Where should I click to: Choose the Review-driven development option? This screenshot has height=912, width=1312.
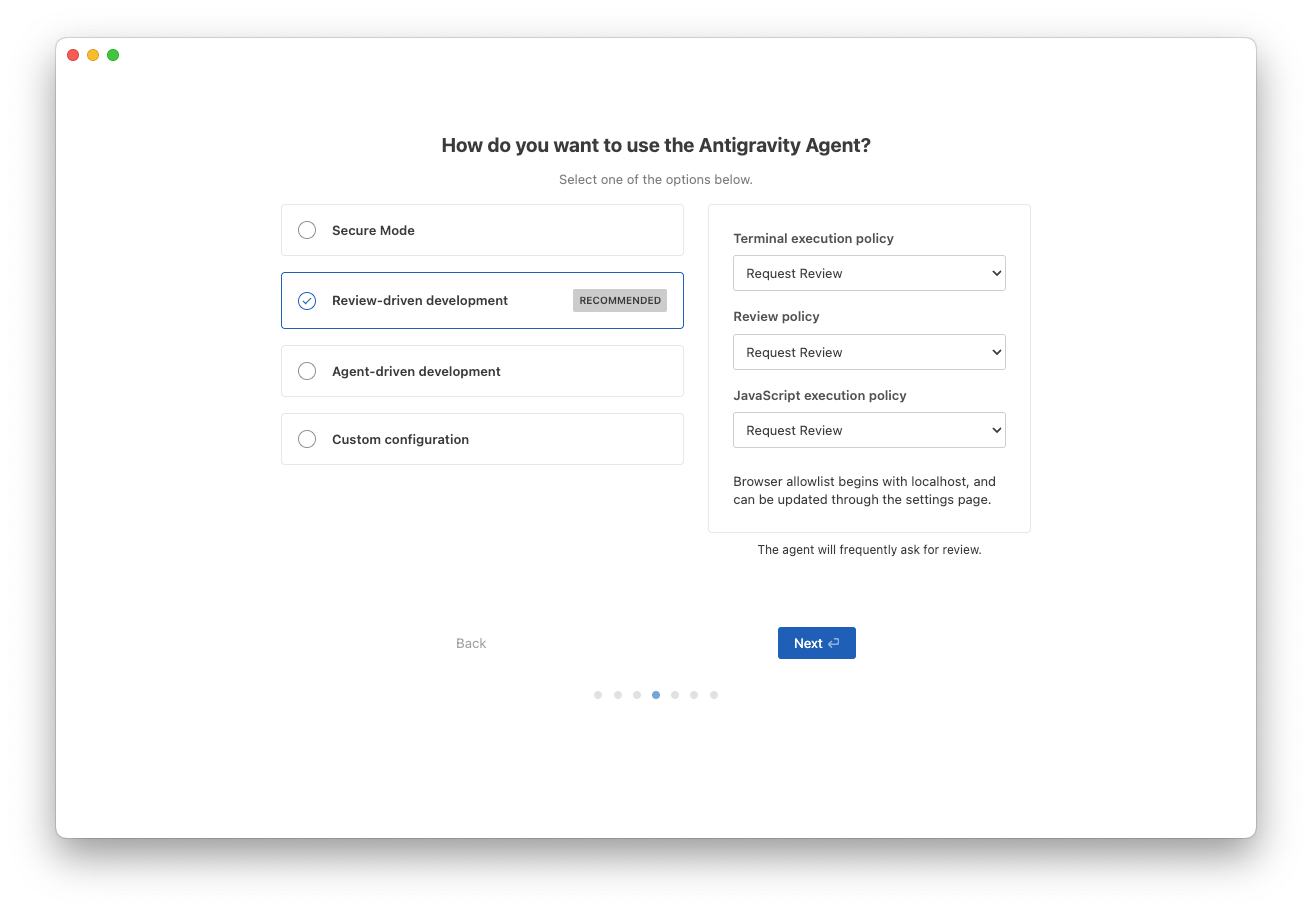pyautogui.click(x=307, y=301)
